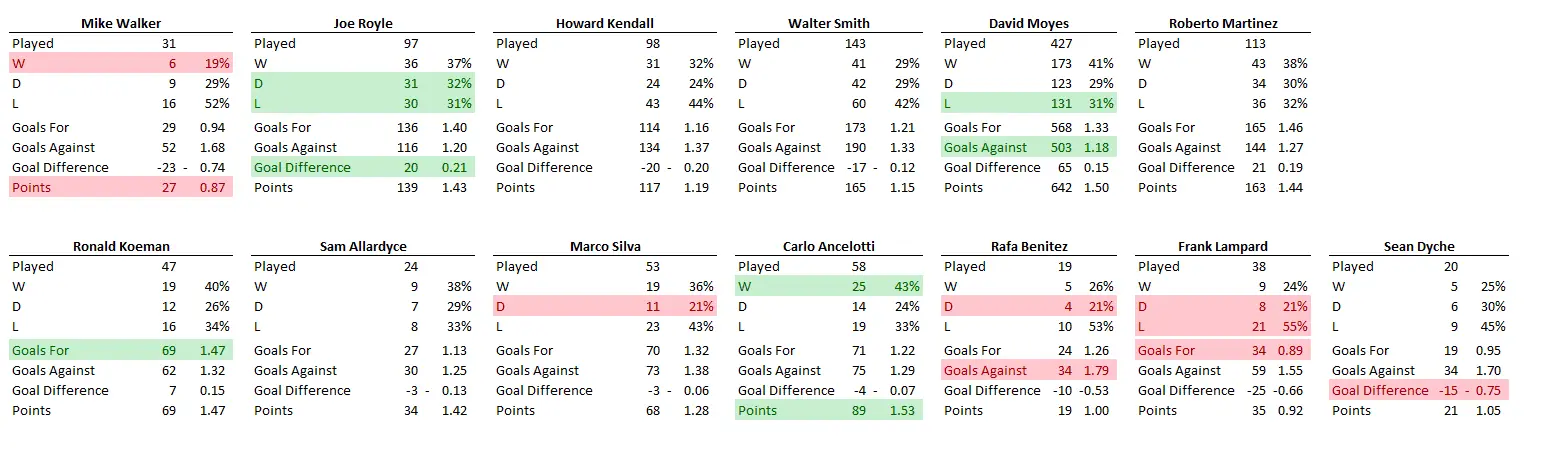Select the Walter Smith heading cell
1548x458 pixels.
828,23
